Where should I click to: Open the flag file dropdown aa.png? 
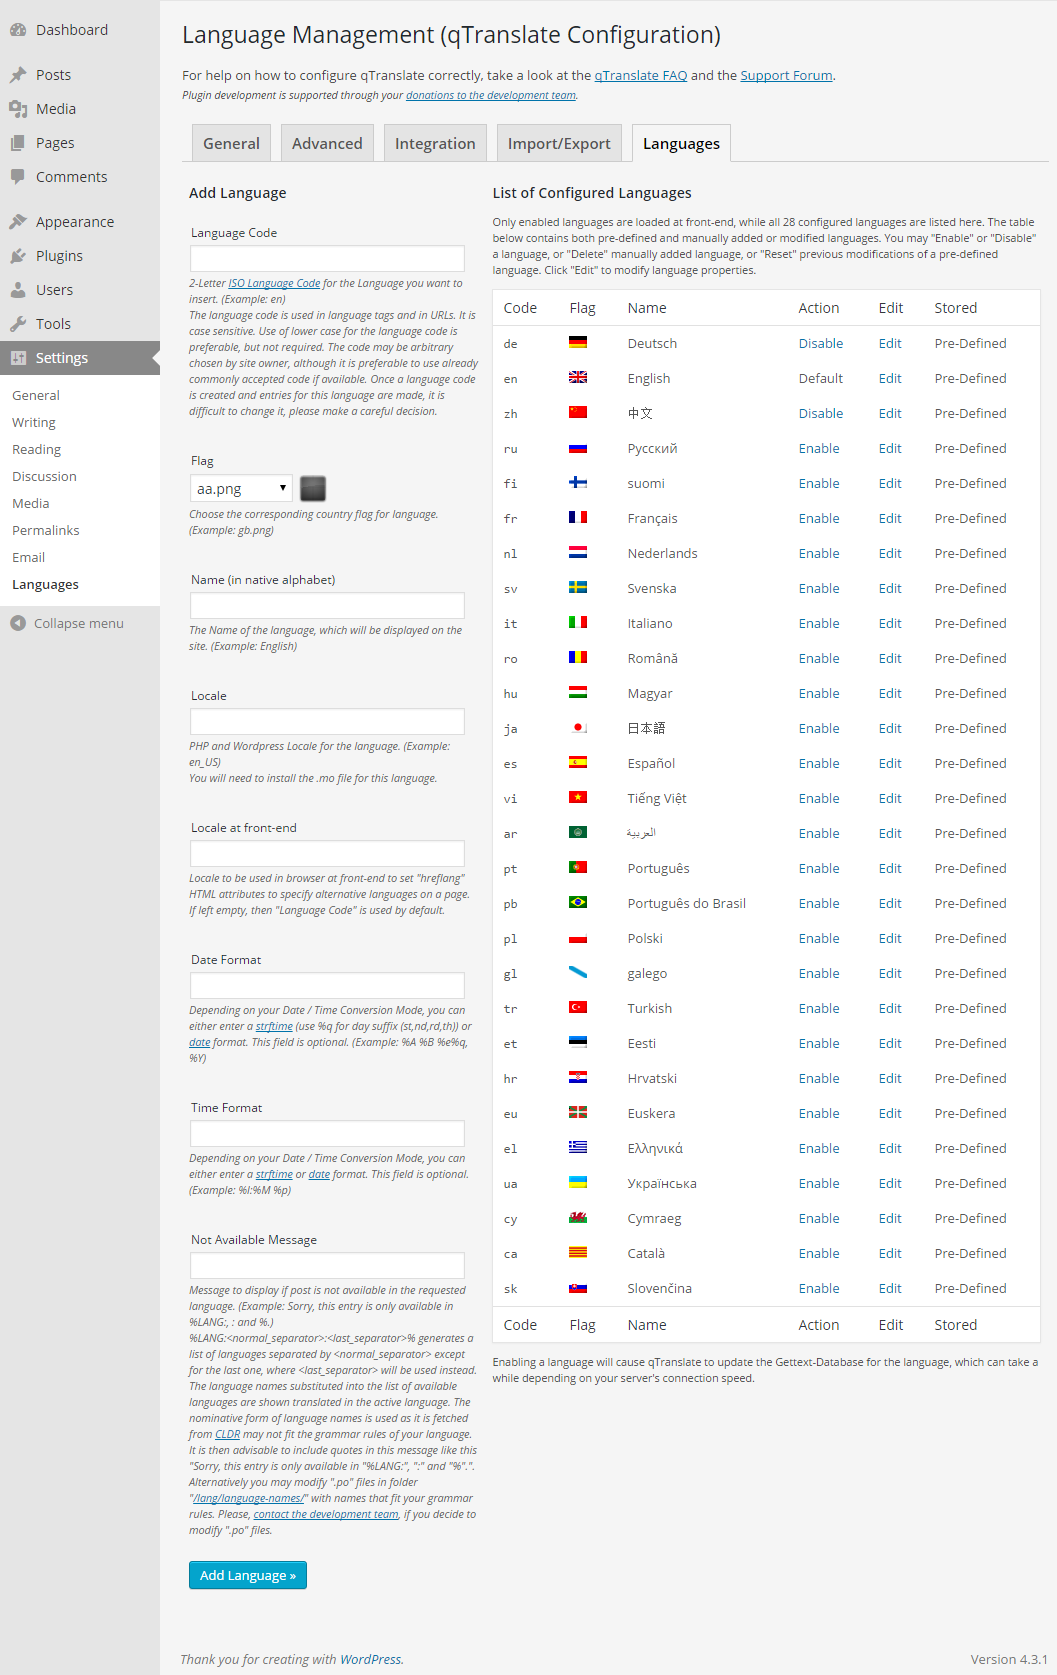(x=241, y=489)
